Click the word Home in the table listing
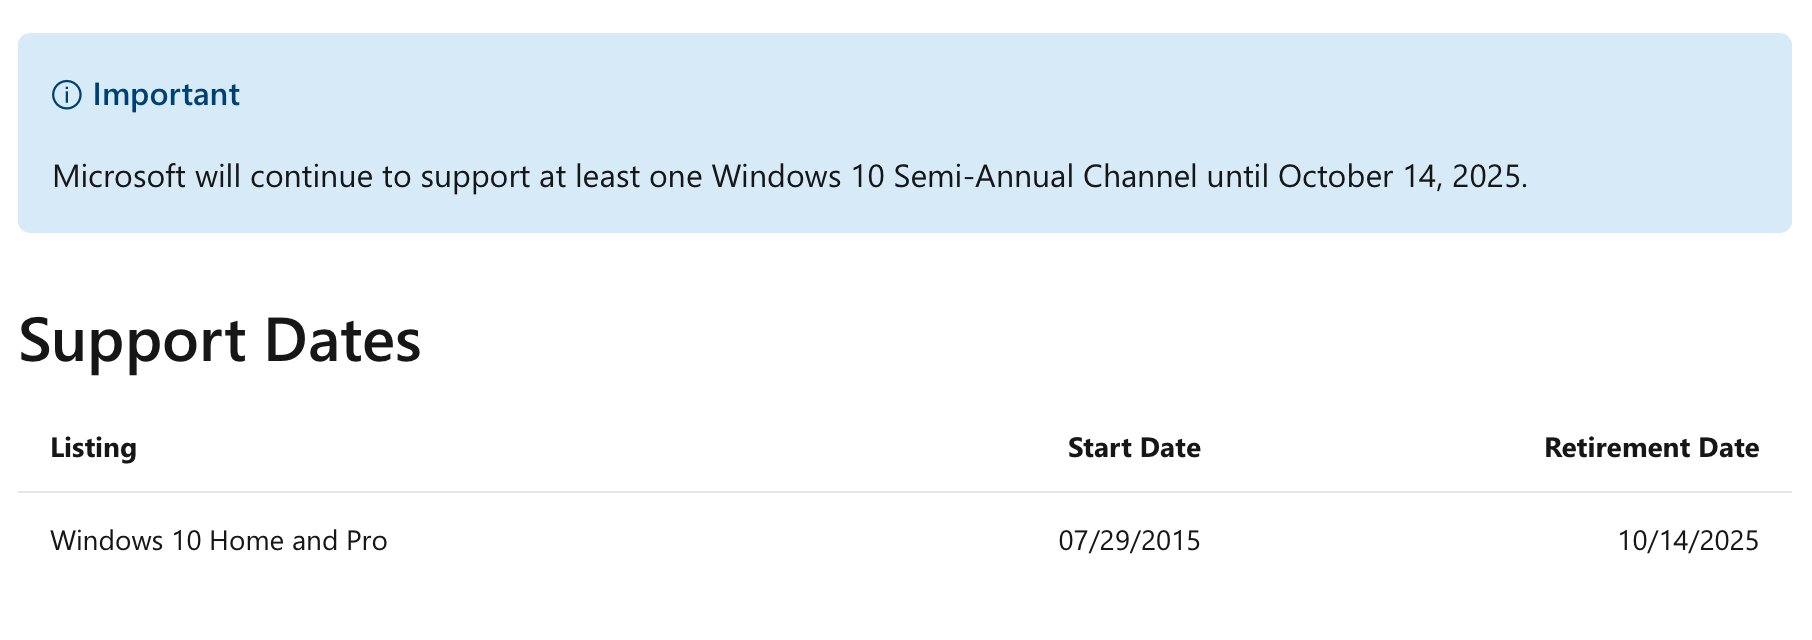Screen dimensions: 1812x640 (247, 541)
